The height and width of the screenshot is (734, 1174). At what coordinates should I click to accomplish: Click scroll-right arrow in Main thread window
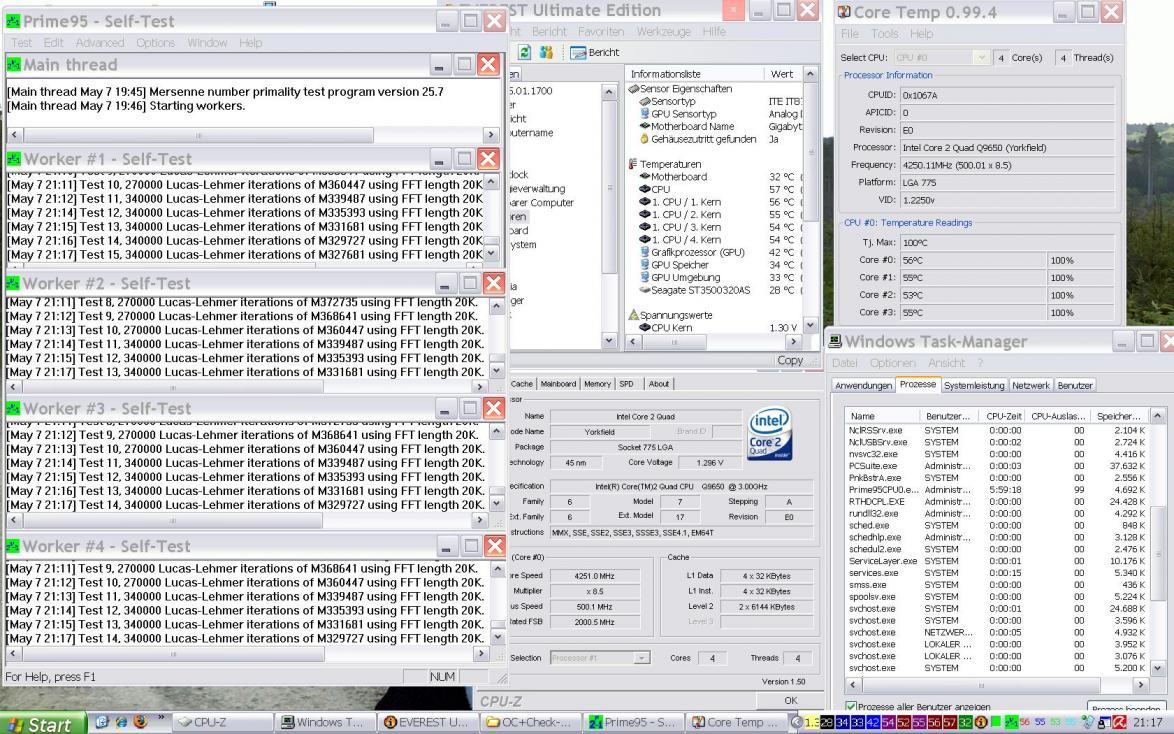pos(490,135)
